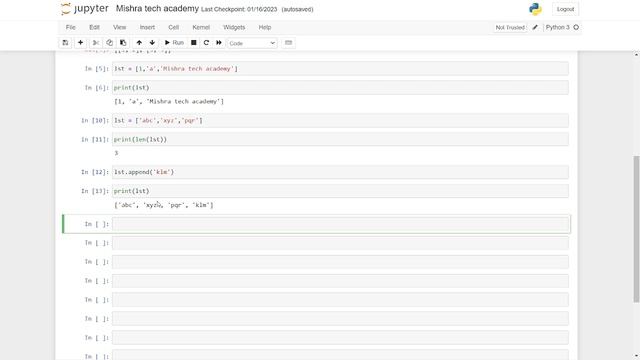Screen dimensions: 640x360
Task: Click the Jupyter logo
Action: (85, 9)
